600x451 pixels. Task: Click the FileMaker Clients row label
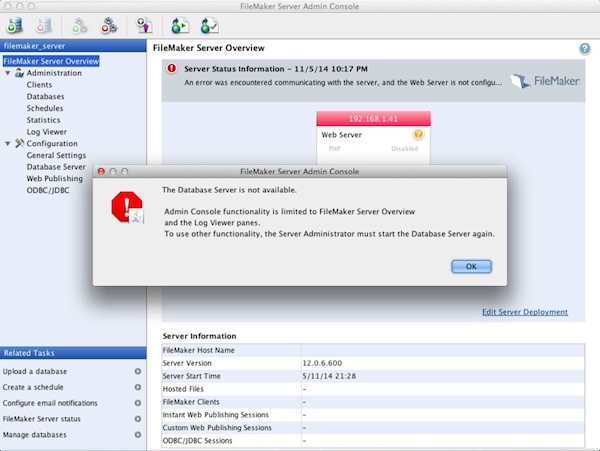pyautogui.click(x=191, y=402)
